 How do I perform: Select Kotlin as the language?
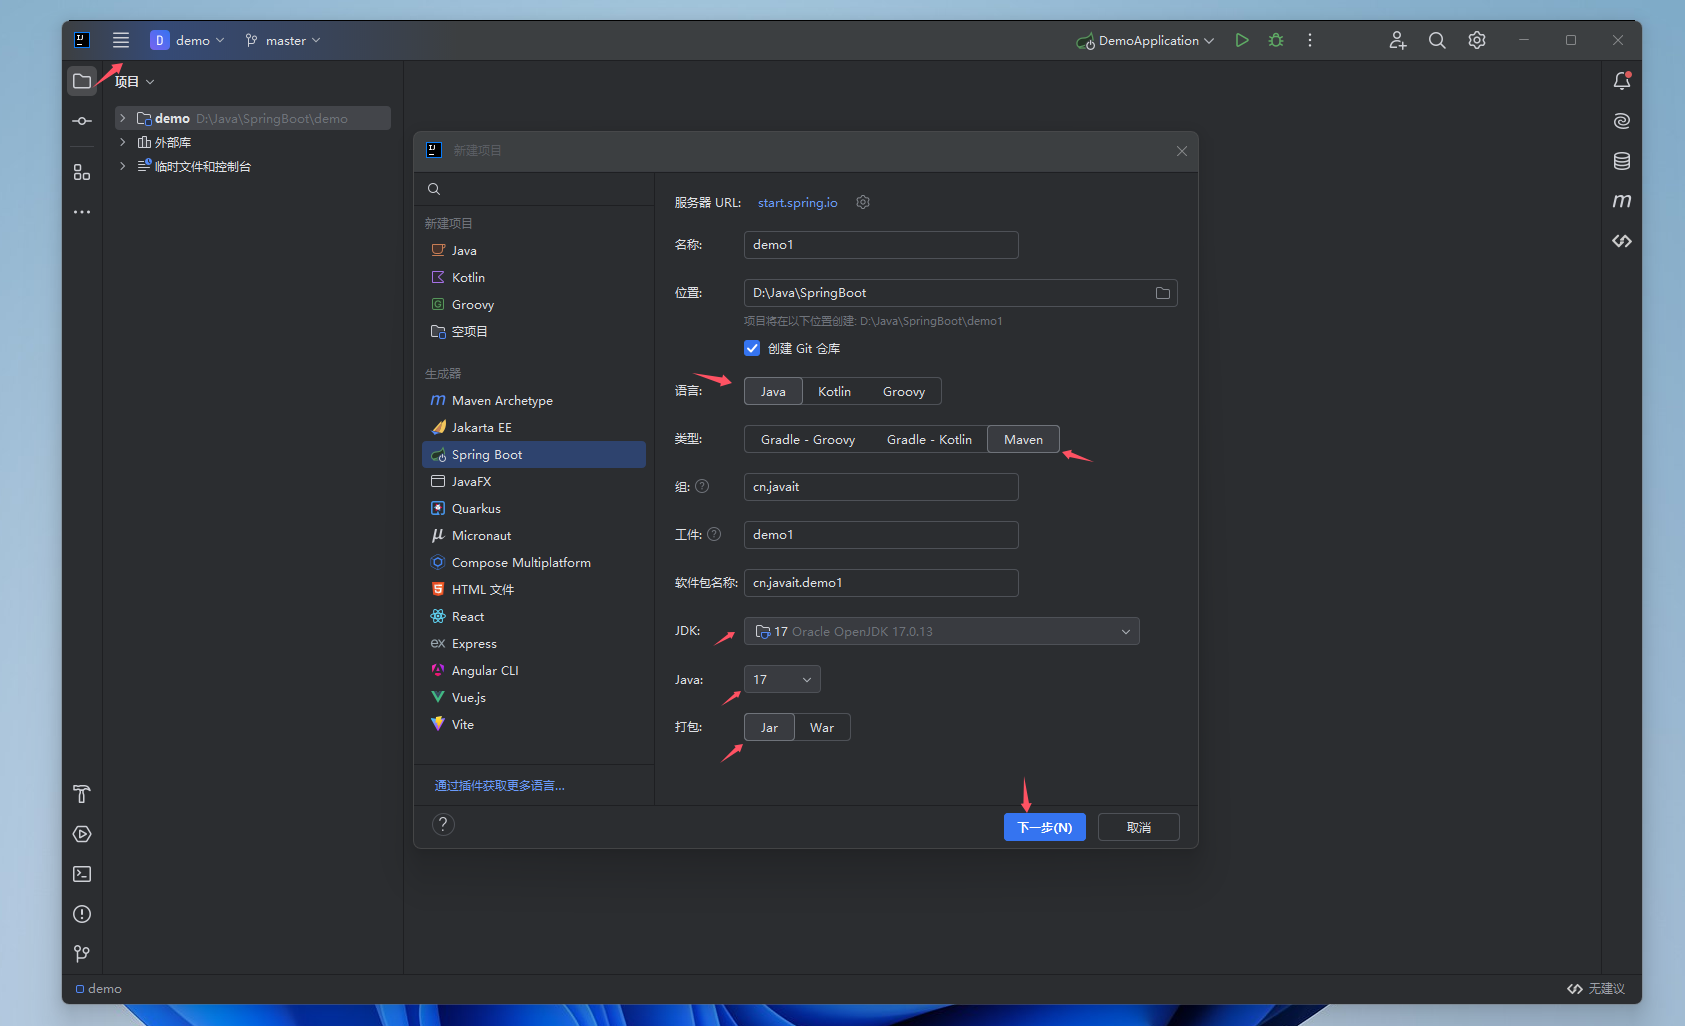click(x=834, y=391)
